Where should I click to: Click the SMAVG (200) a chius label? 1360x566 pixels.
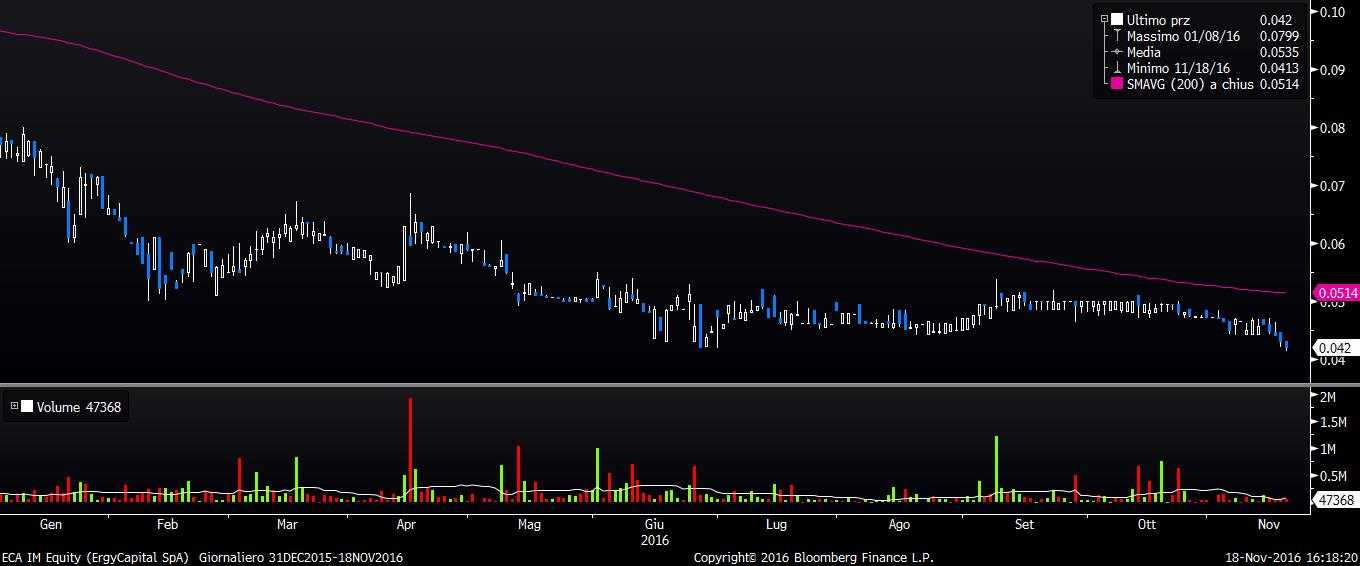pyautogui.click(x=1190, y=84)
